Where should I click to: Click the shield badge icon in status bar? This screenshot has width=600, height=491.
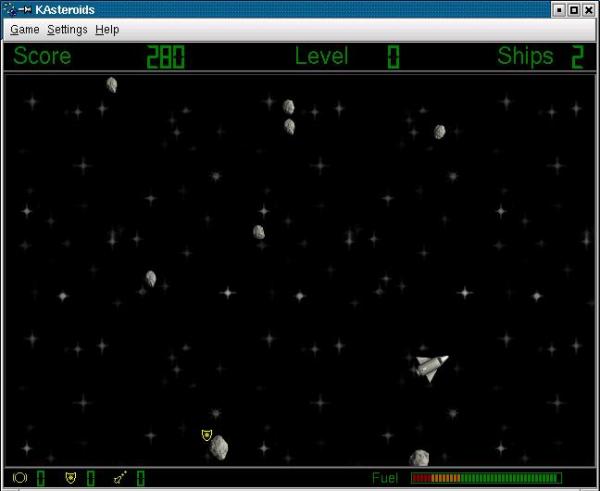[71, 478]
